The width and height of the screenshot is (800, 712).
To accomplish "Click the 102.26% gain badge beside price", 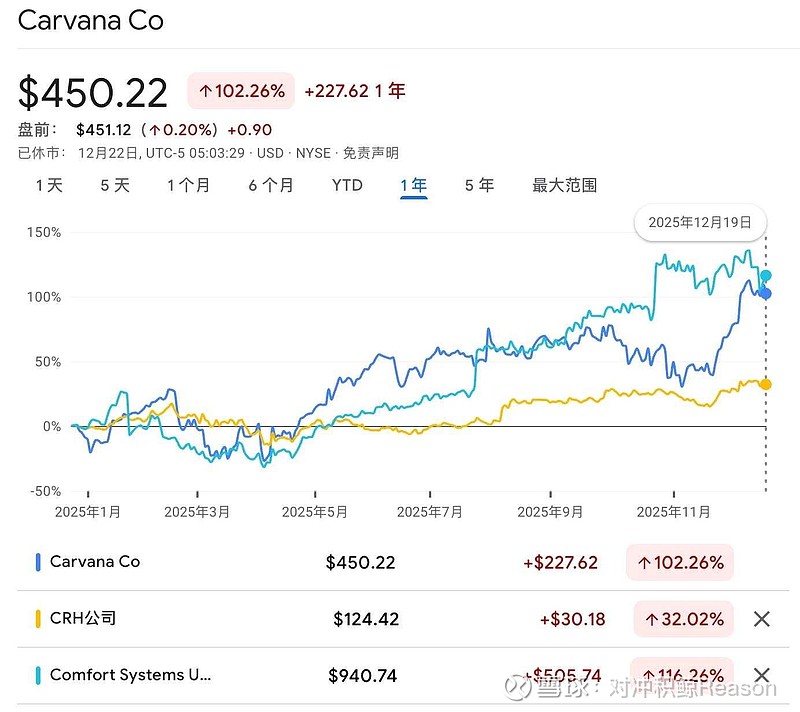I will pos(241,91).
